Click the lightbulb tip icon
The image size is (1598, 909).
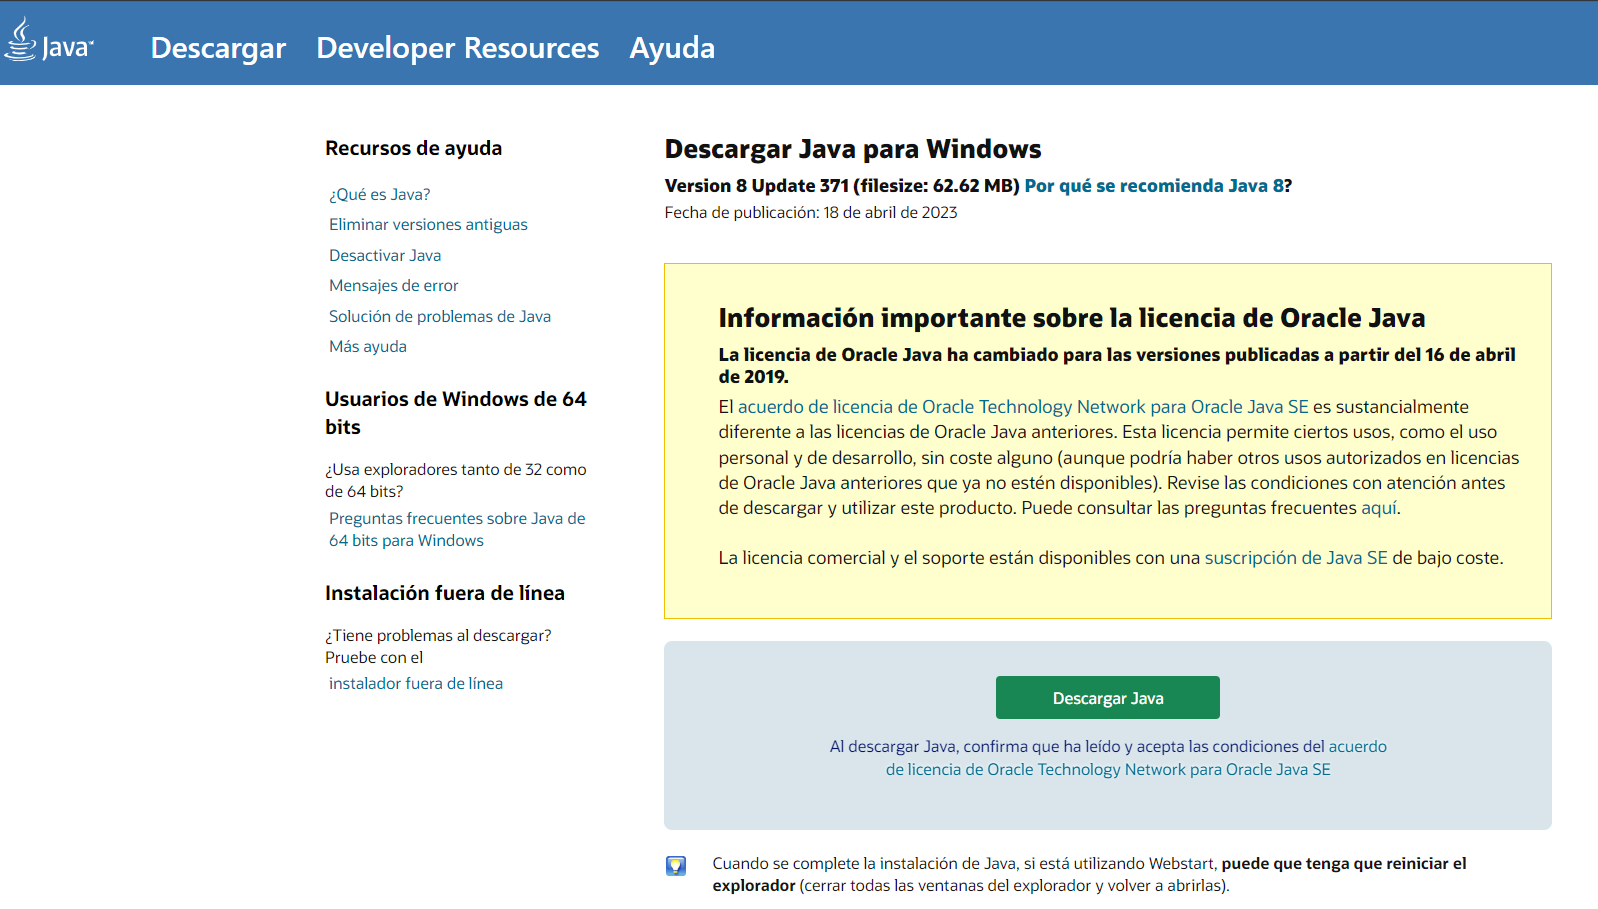coord(676,866)
